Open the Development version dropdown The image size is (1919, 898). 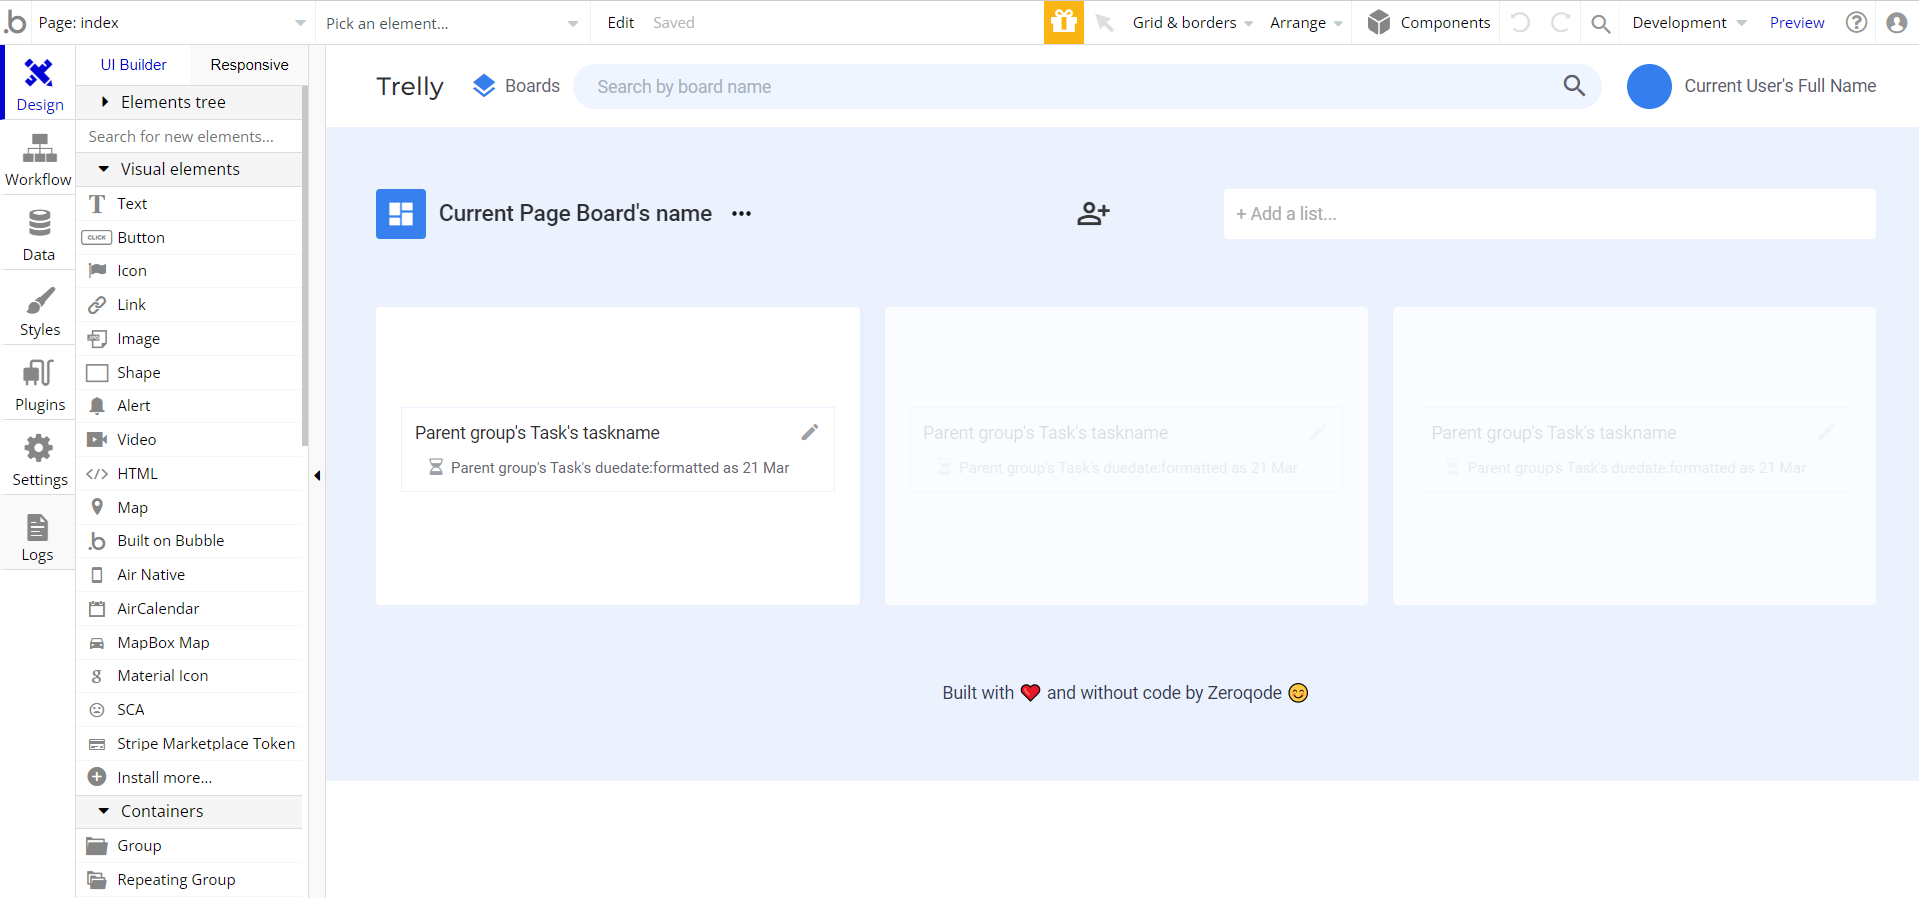click(1689, 22)
